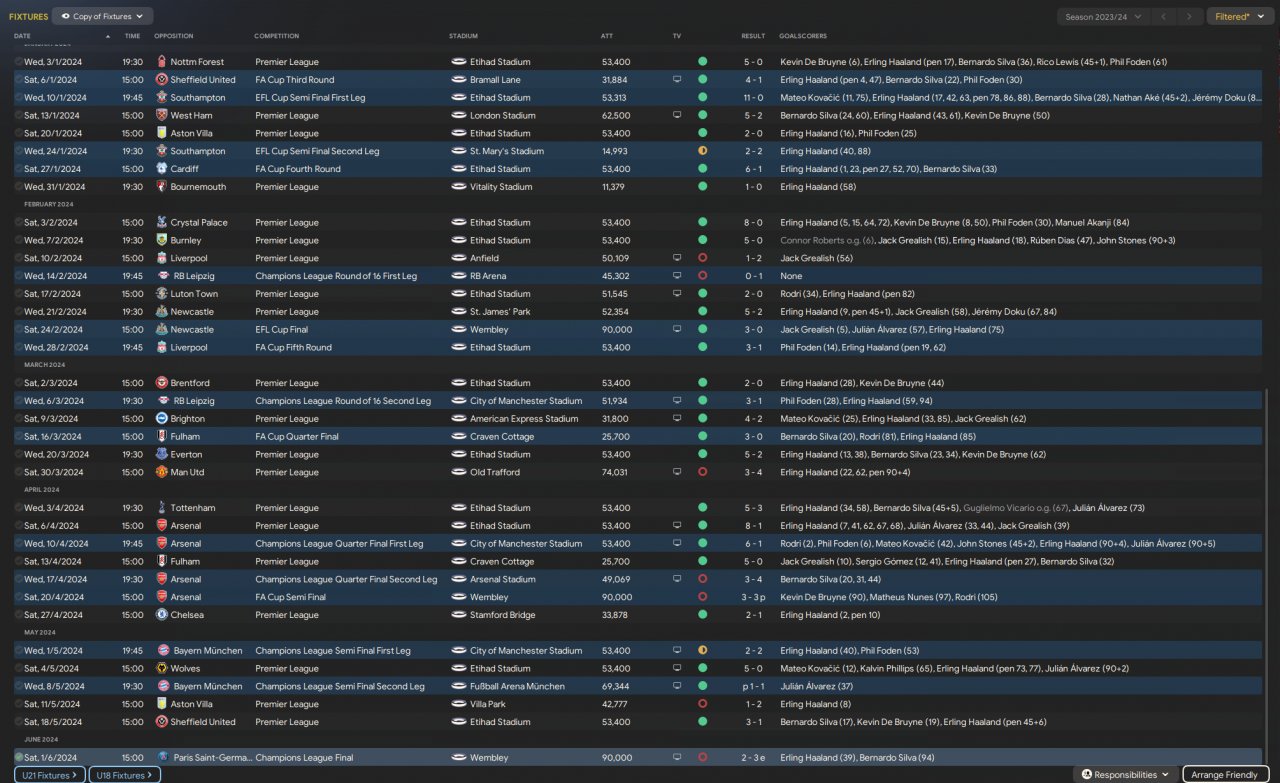Click the Fußball Arena München stadium name
This screenshot has height=783, width=1280.
pyautogui.click(x=517, y=687)
